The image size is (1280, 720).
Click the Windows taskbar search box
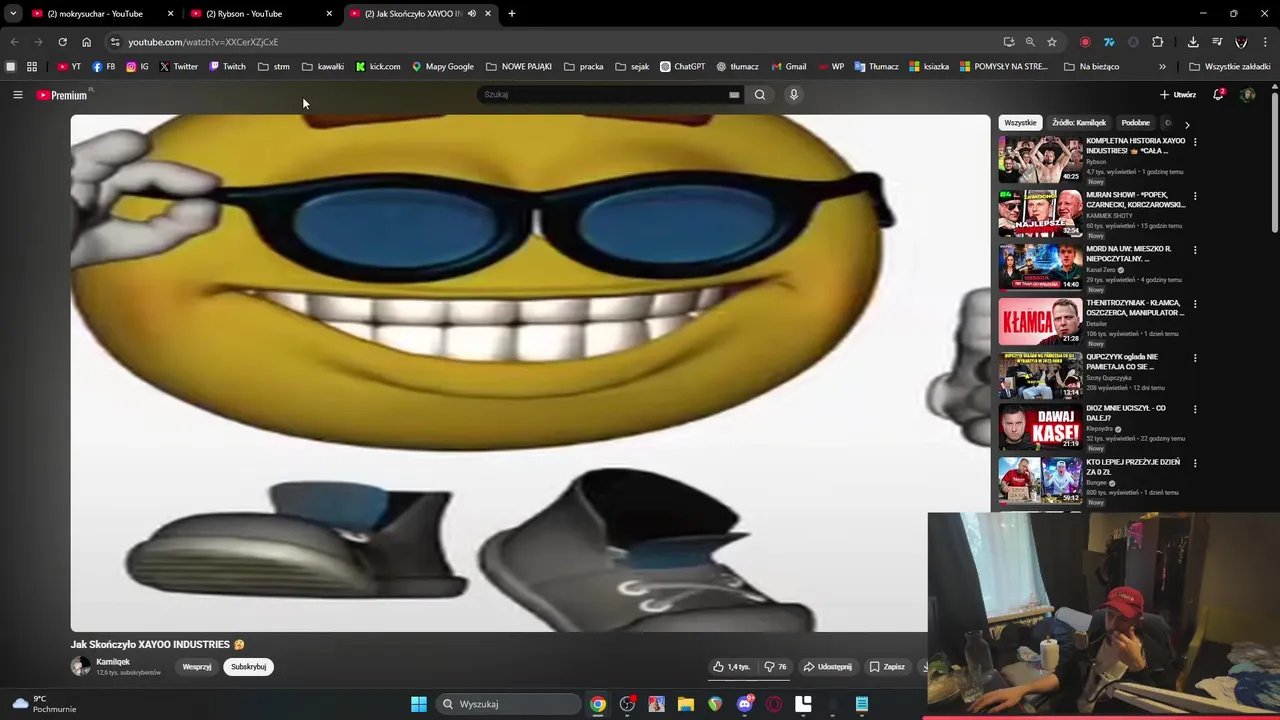click(x=508, y=704)
